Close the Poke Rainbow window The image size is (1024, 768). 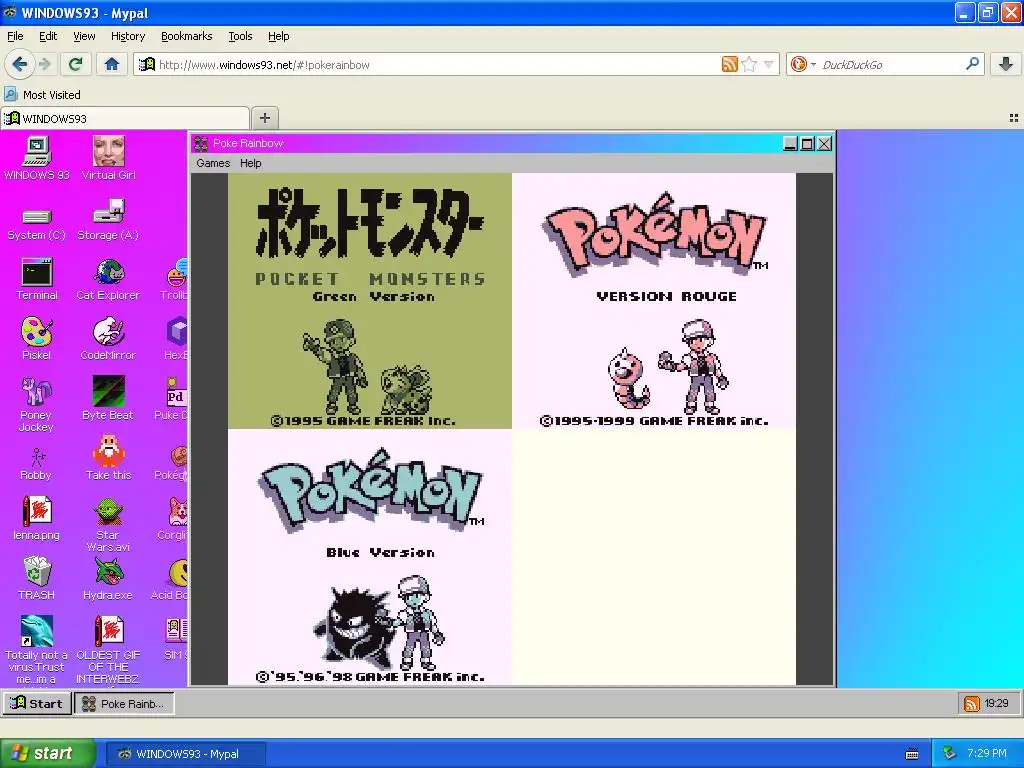coord(824,144)
